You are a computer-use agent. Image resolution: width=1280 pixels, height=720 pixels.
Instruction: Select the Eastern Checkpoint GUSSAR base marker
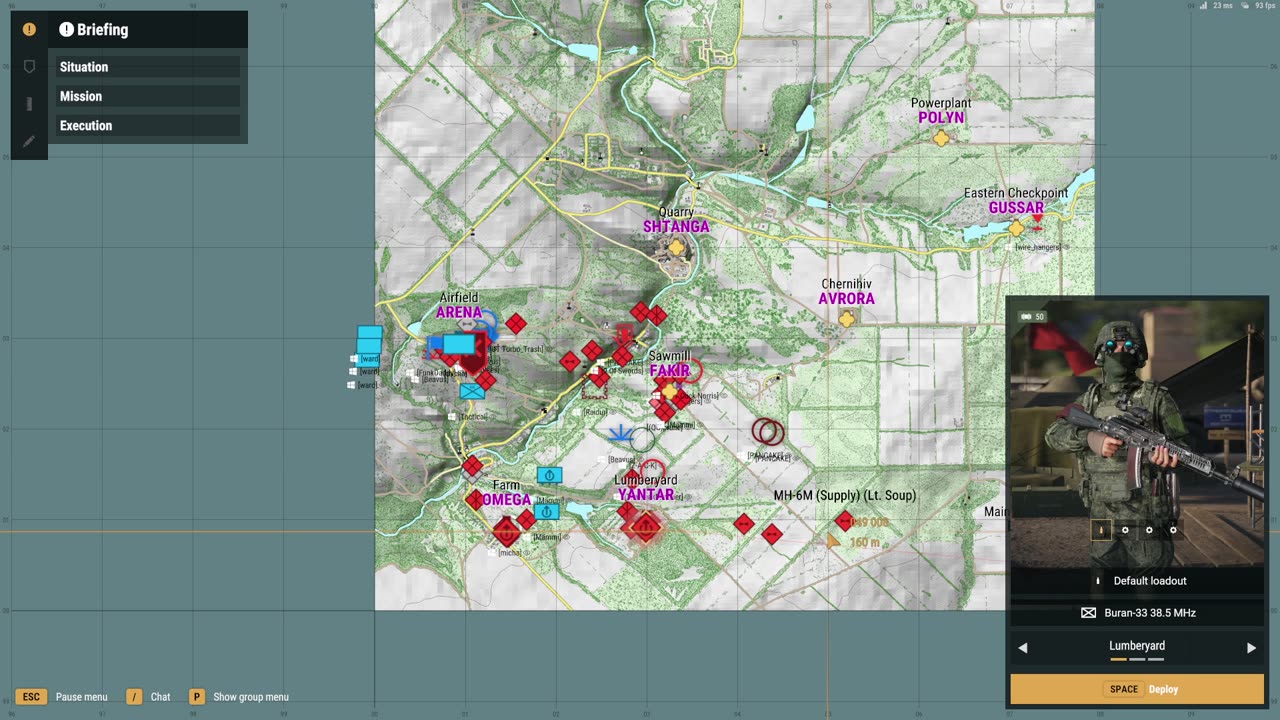[1017, 229]
